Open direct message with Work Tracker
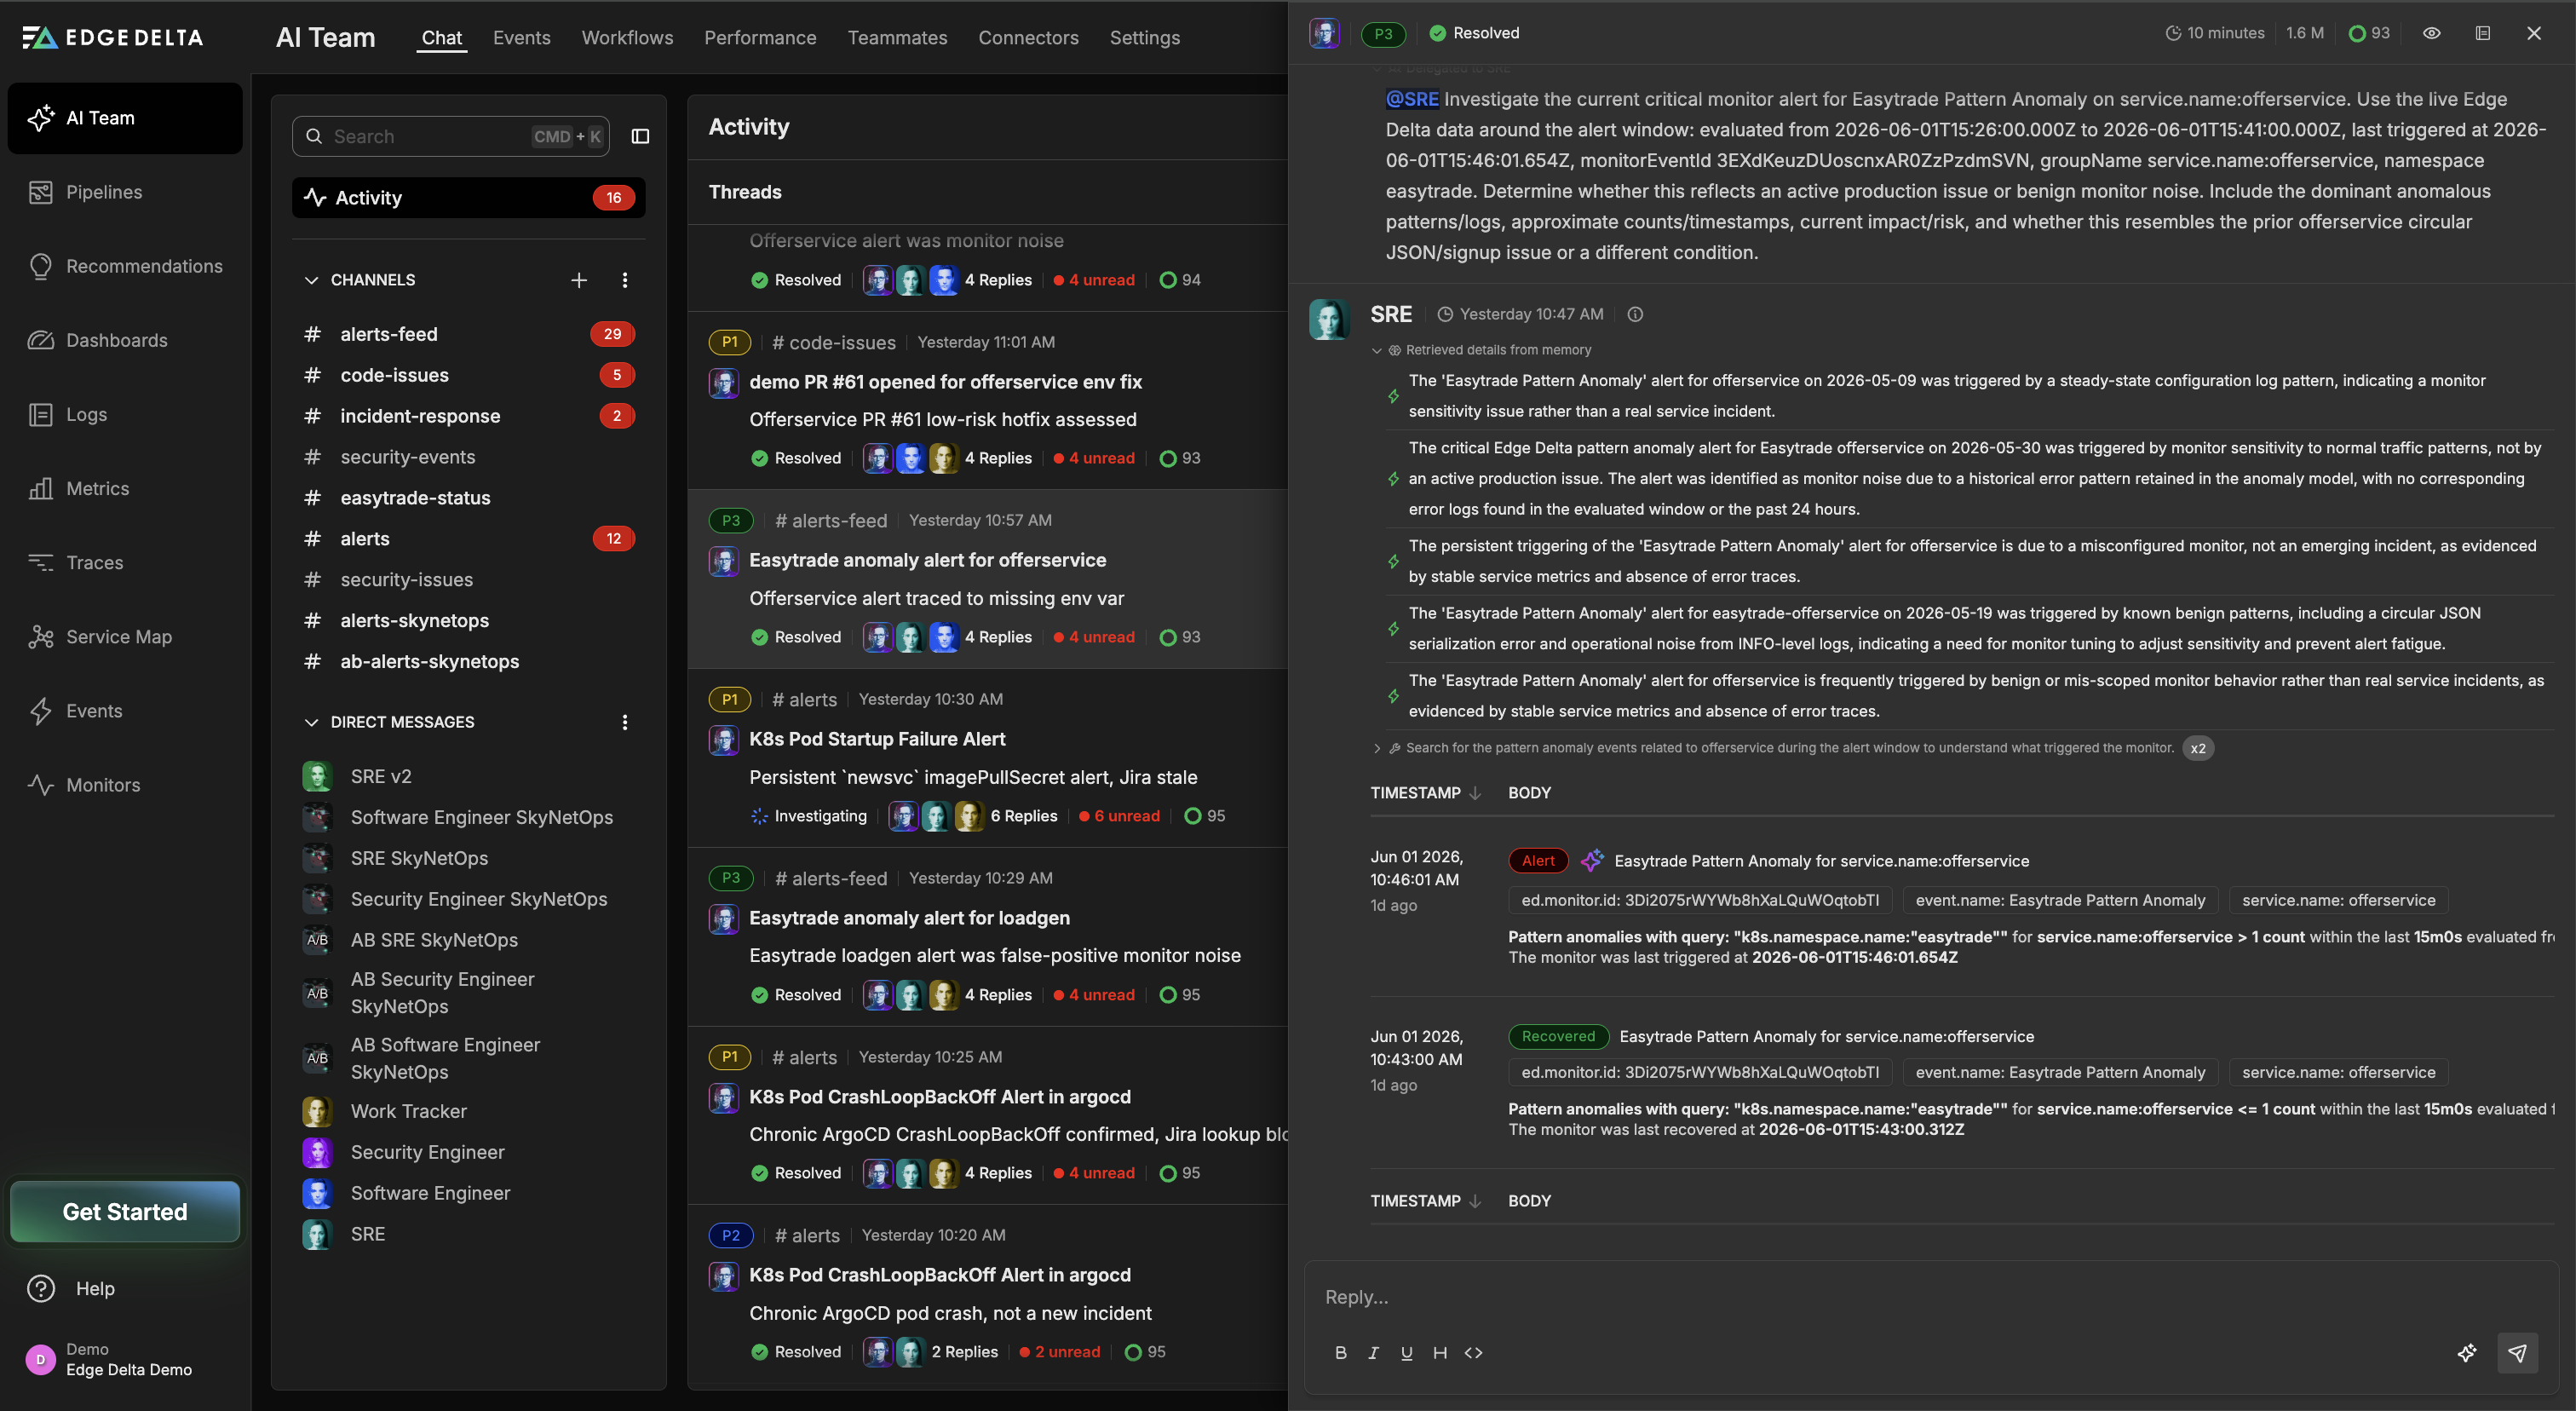 [468, 1111]
